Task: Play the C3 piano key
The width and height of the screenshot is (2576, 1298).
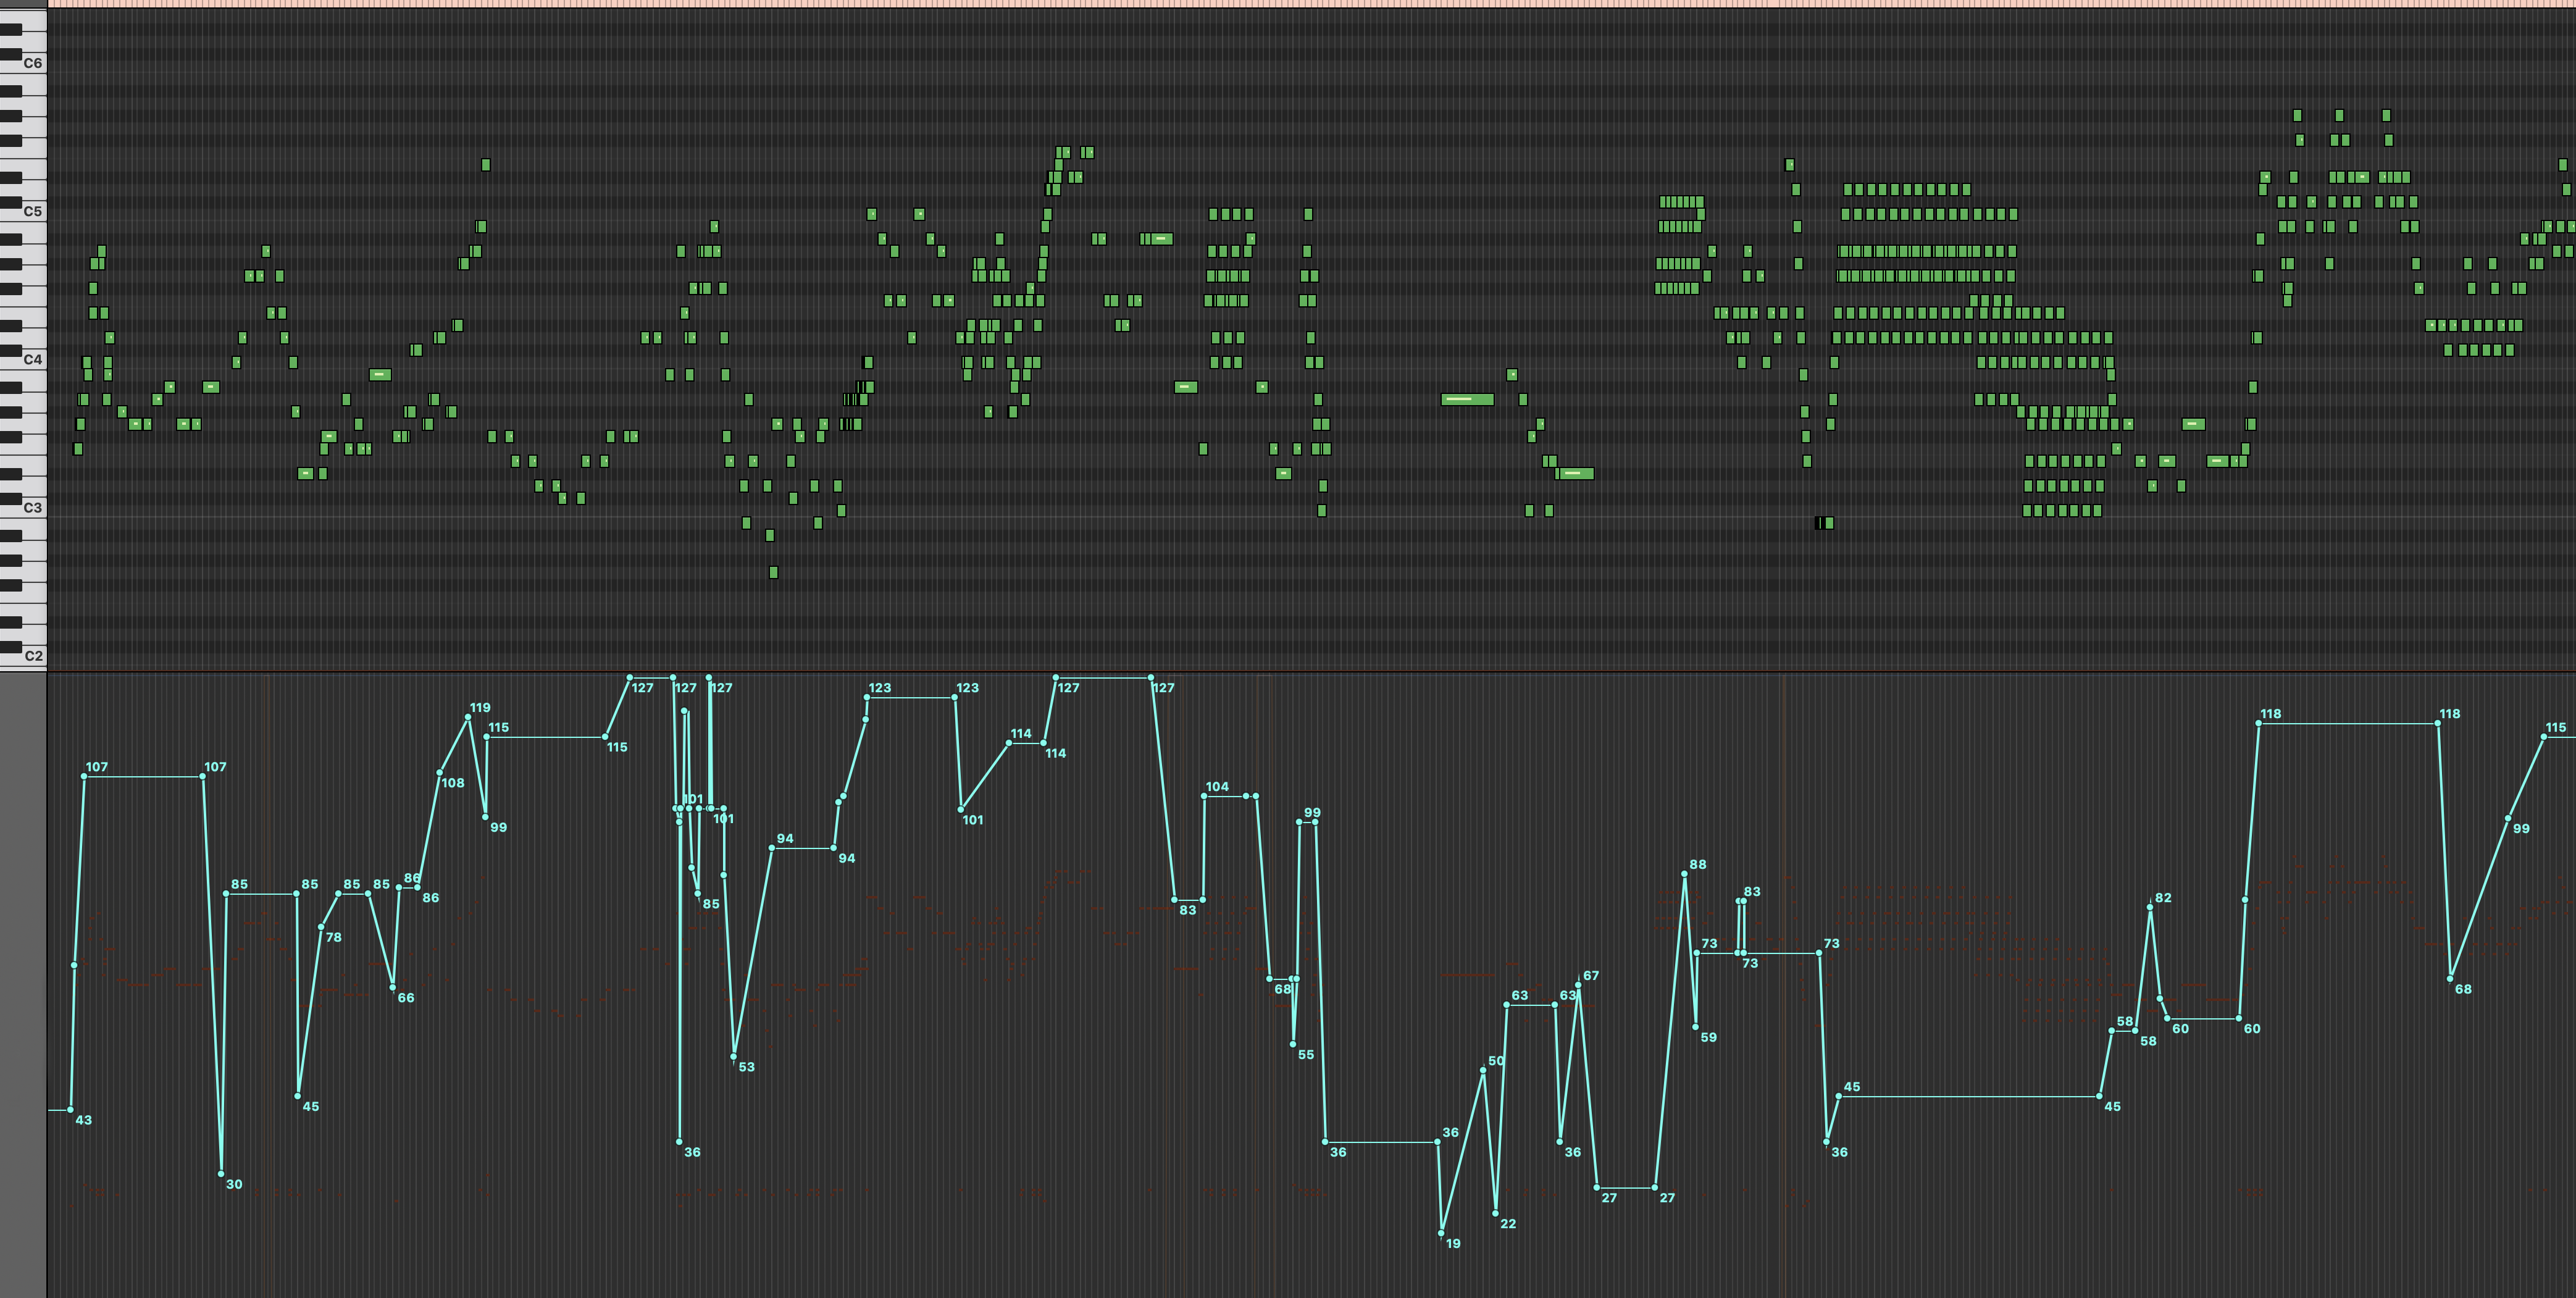Action: tap(32, 507)
